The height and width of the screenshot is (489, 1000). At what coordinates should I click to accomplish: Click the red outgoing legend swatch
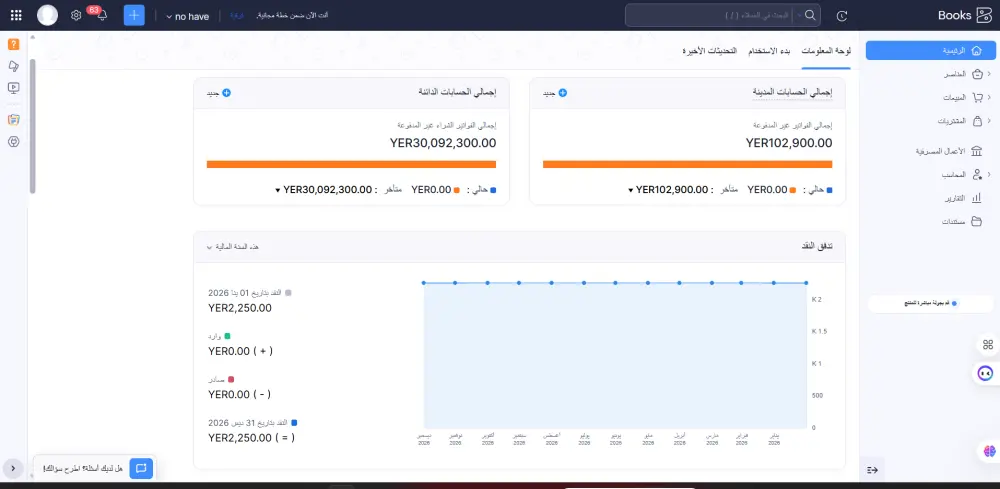(231, 379)
